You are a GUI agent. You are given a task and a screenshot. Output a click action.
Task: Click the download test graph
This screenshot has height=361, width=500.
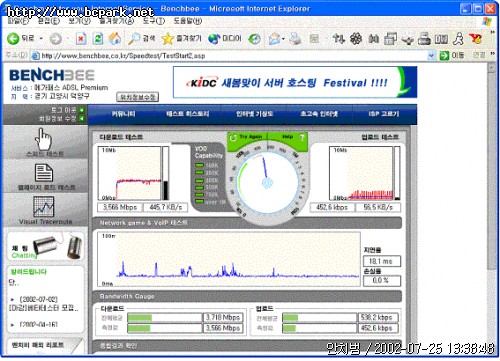tap(130, 173)
